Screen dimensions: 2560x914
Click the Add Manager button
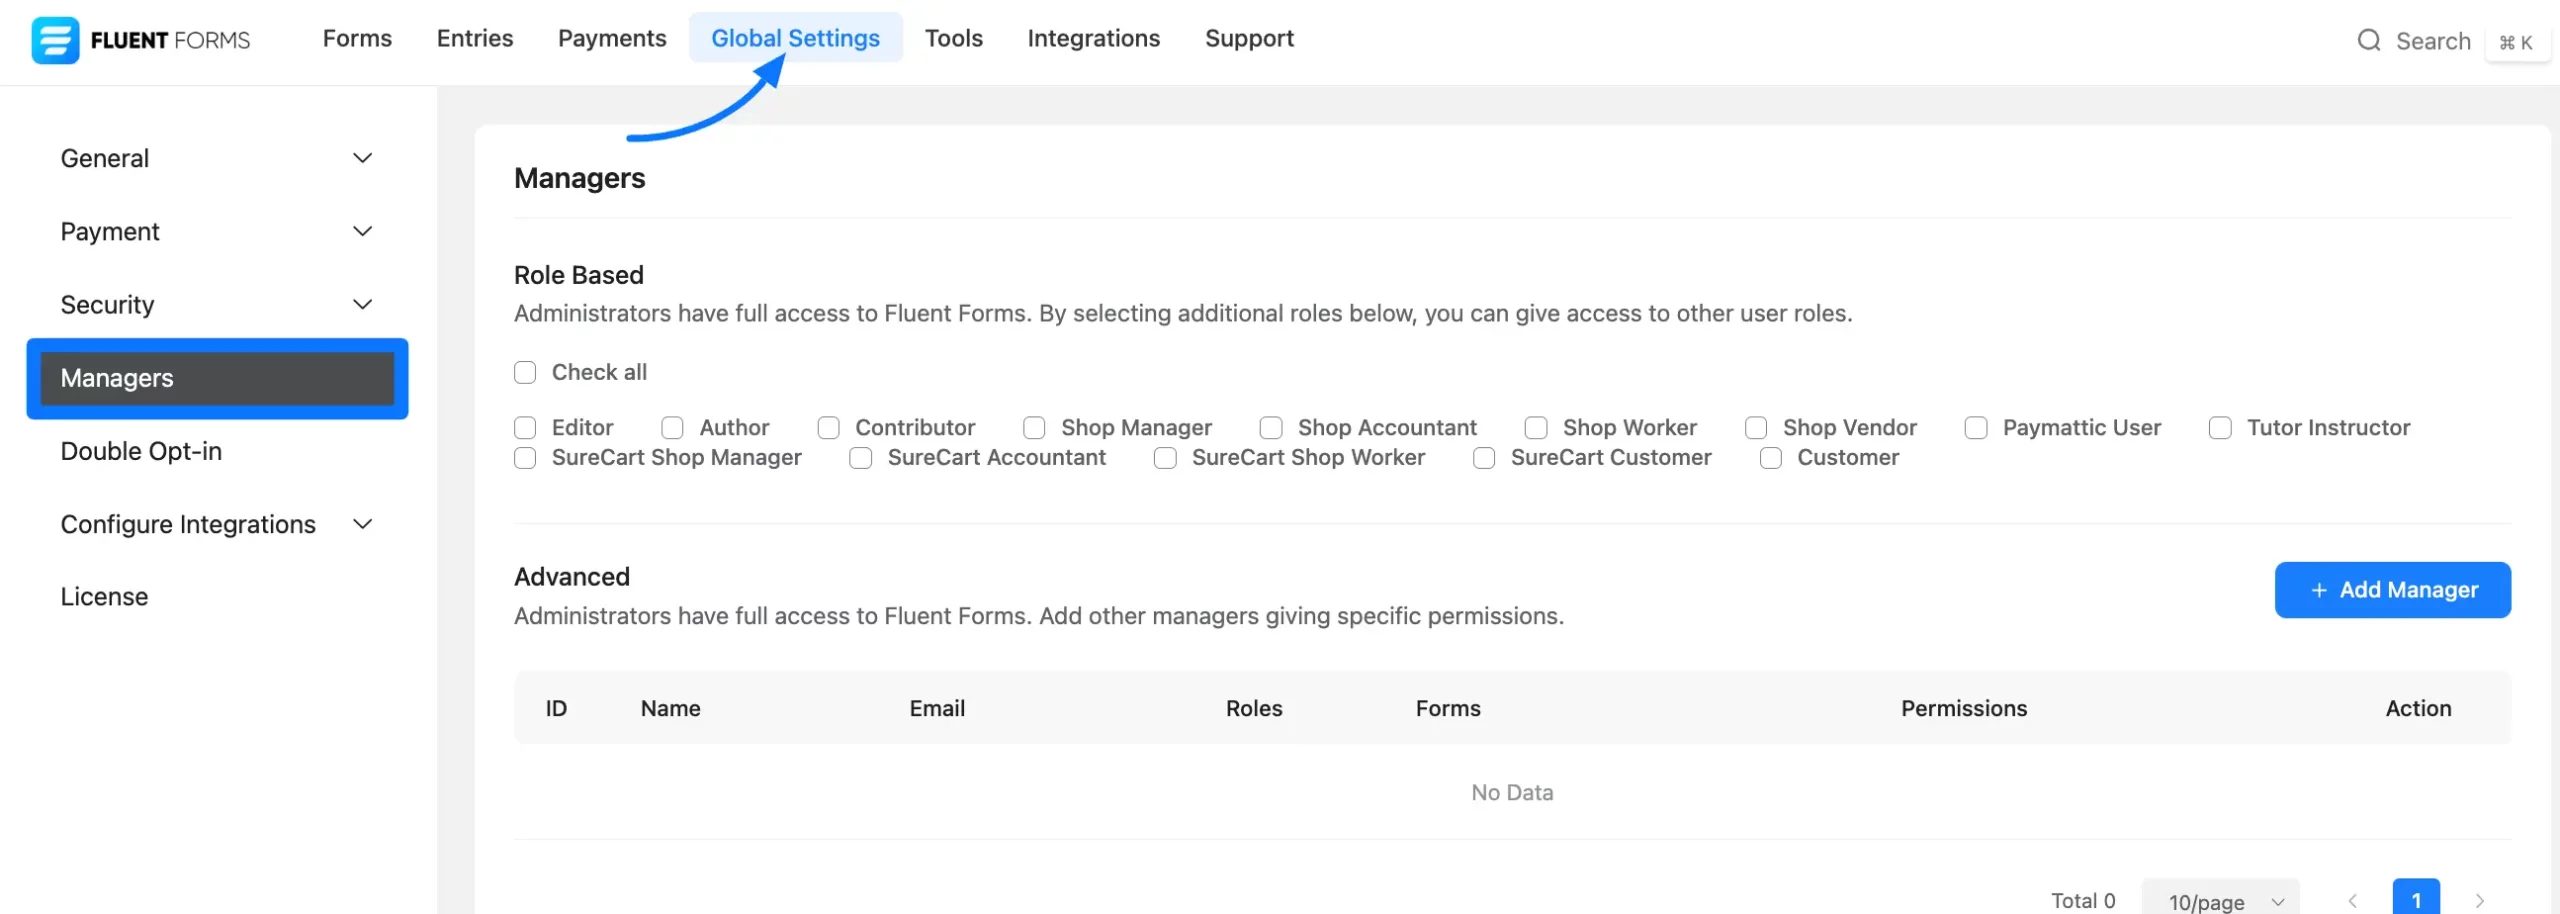[2392, 590]
